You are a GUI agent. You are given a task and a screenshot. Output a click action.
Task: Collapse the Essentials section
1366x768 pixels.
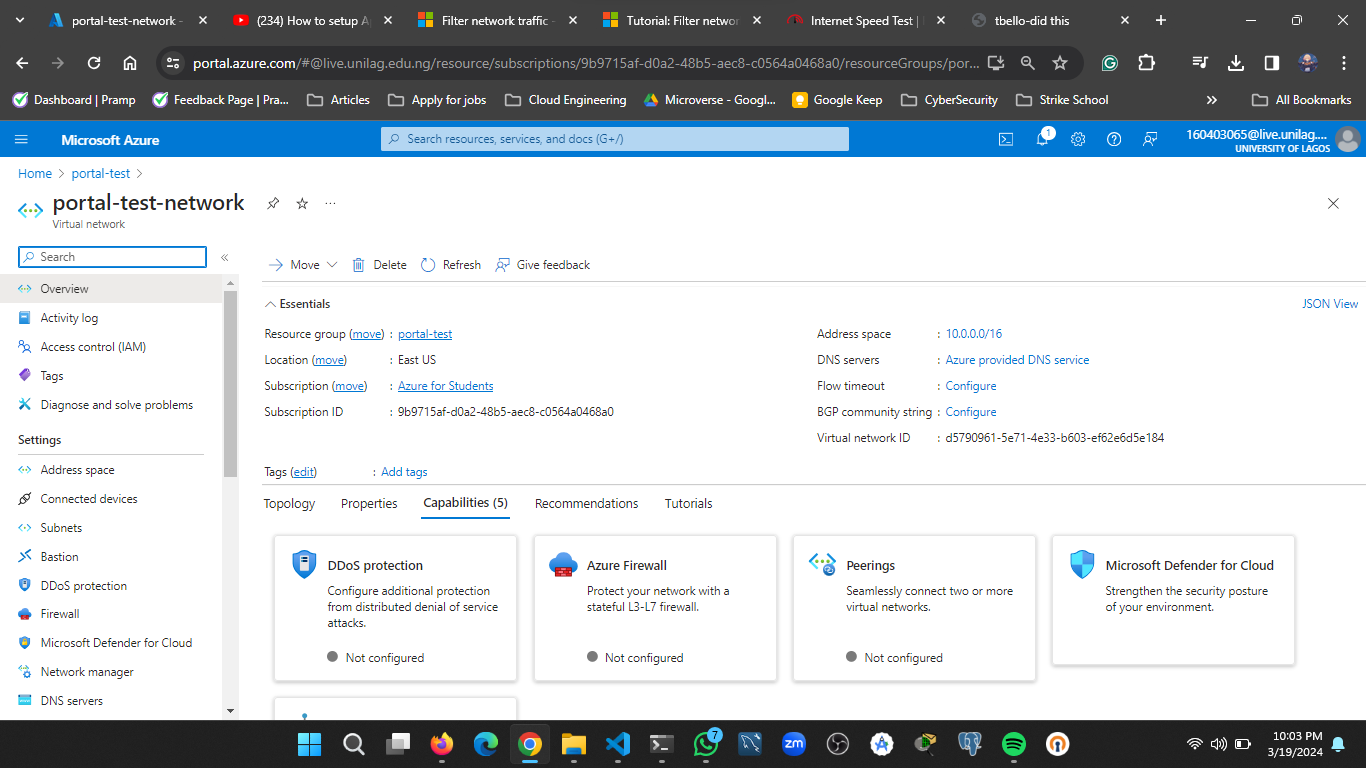point(297,304)
